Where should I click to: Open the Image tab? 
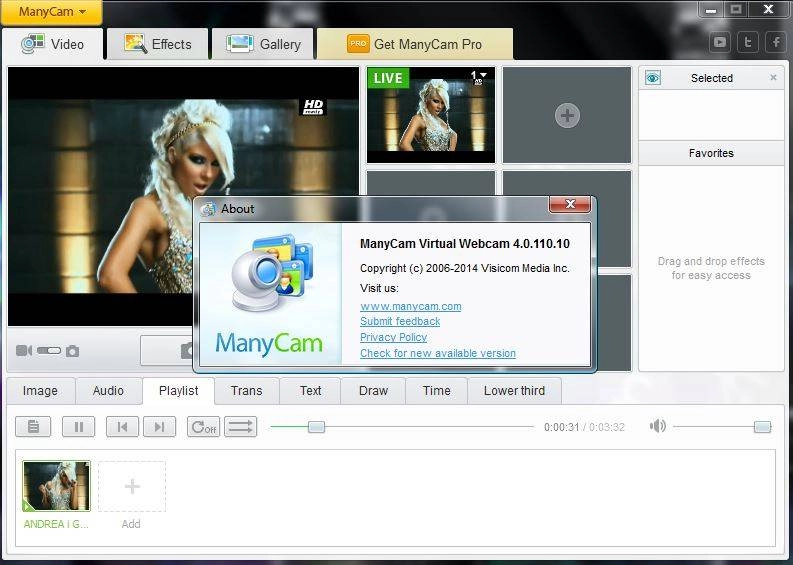[40, 390]
